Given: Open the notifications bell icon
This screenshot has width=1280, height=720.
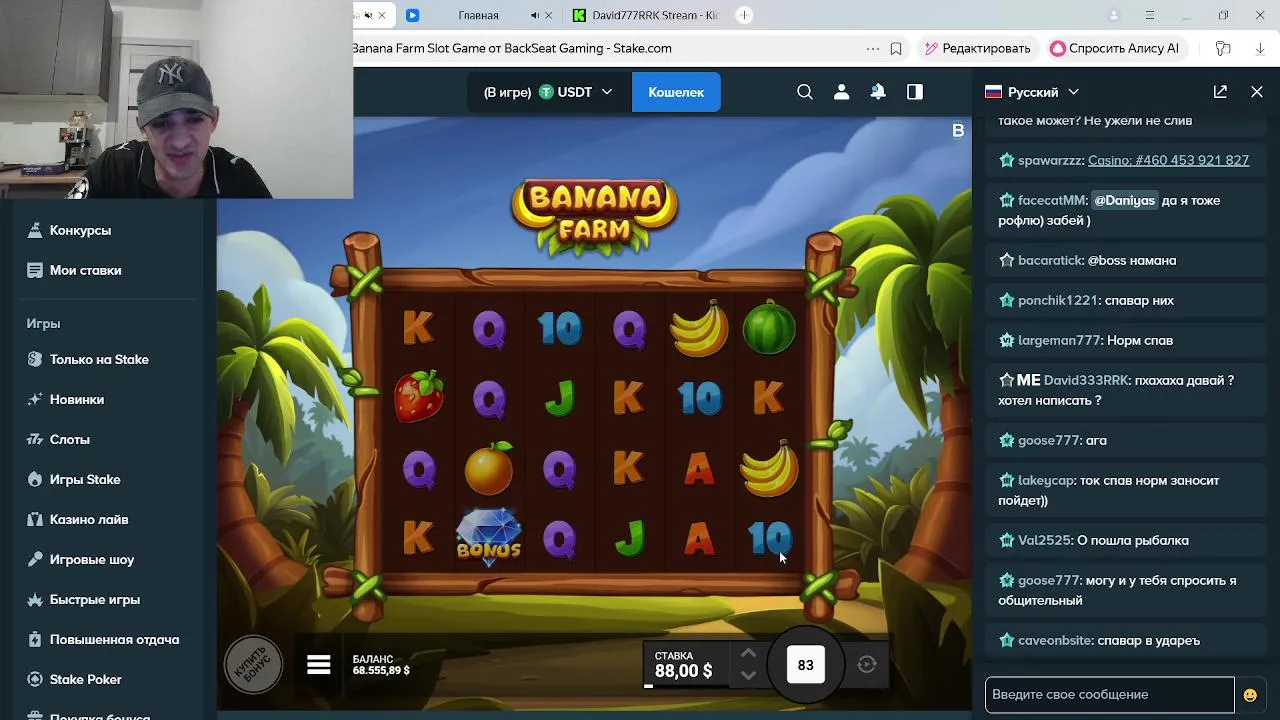Looking at the screenshot, I should [x=878, y=92].
